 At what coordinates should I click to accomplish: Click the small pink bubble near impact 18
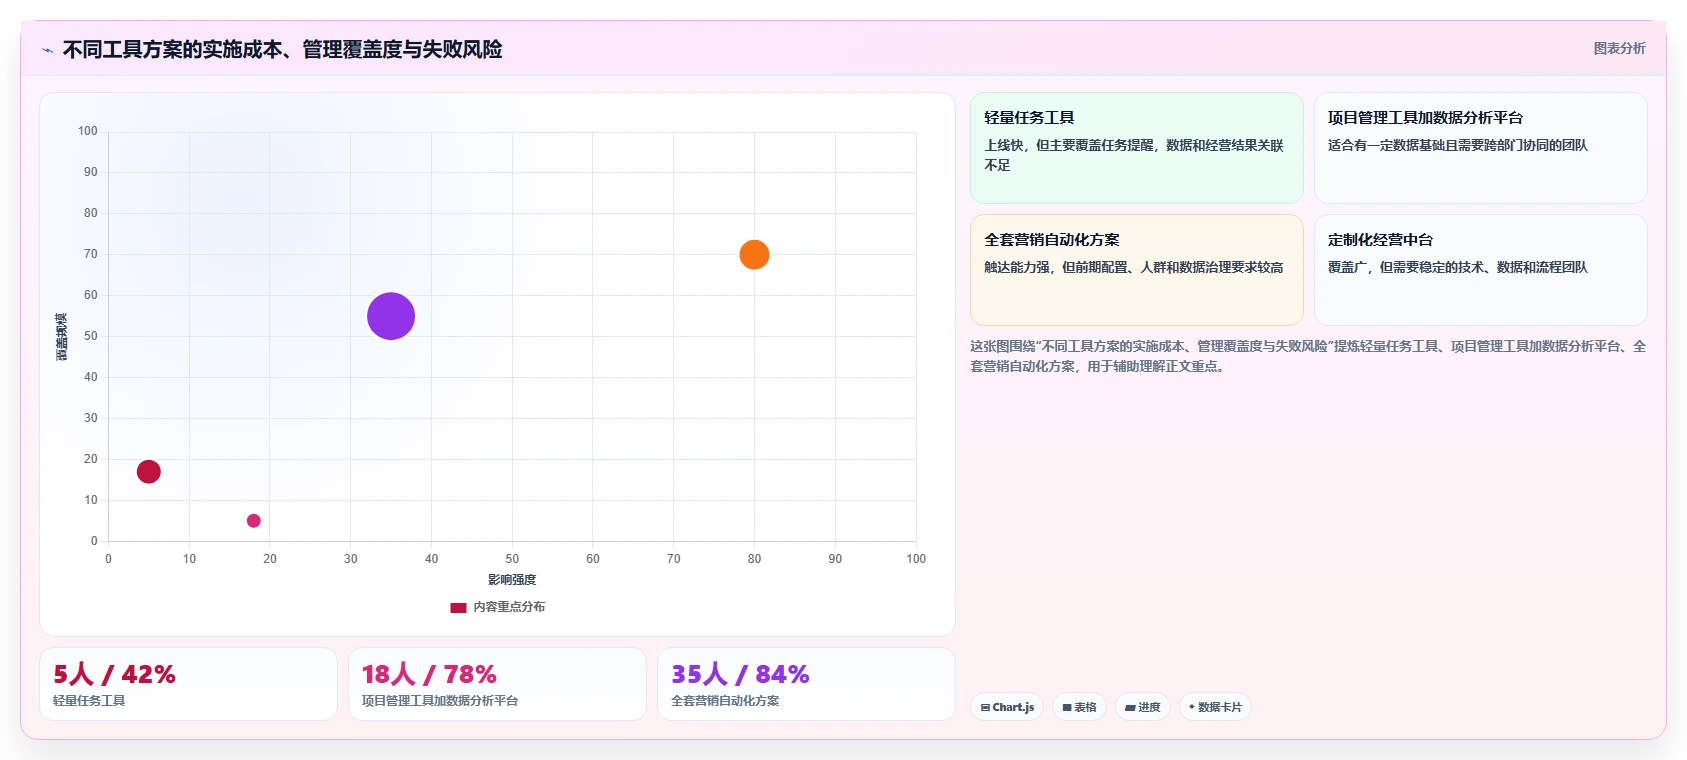pos(254,520)
